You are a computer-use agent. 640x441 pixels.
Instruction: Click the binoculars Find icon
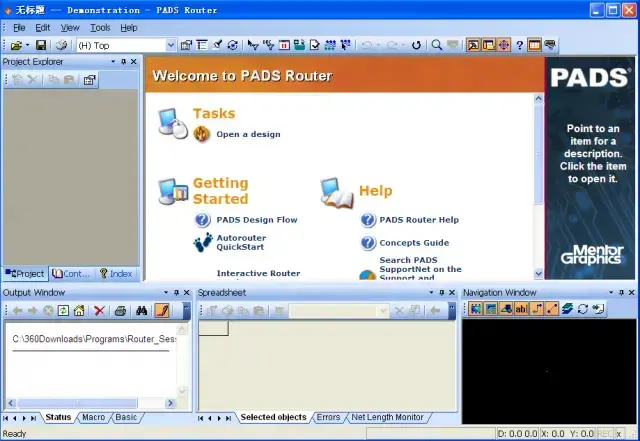coord(142,311)
